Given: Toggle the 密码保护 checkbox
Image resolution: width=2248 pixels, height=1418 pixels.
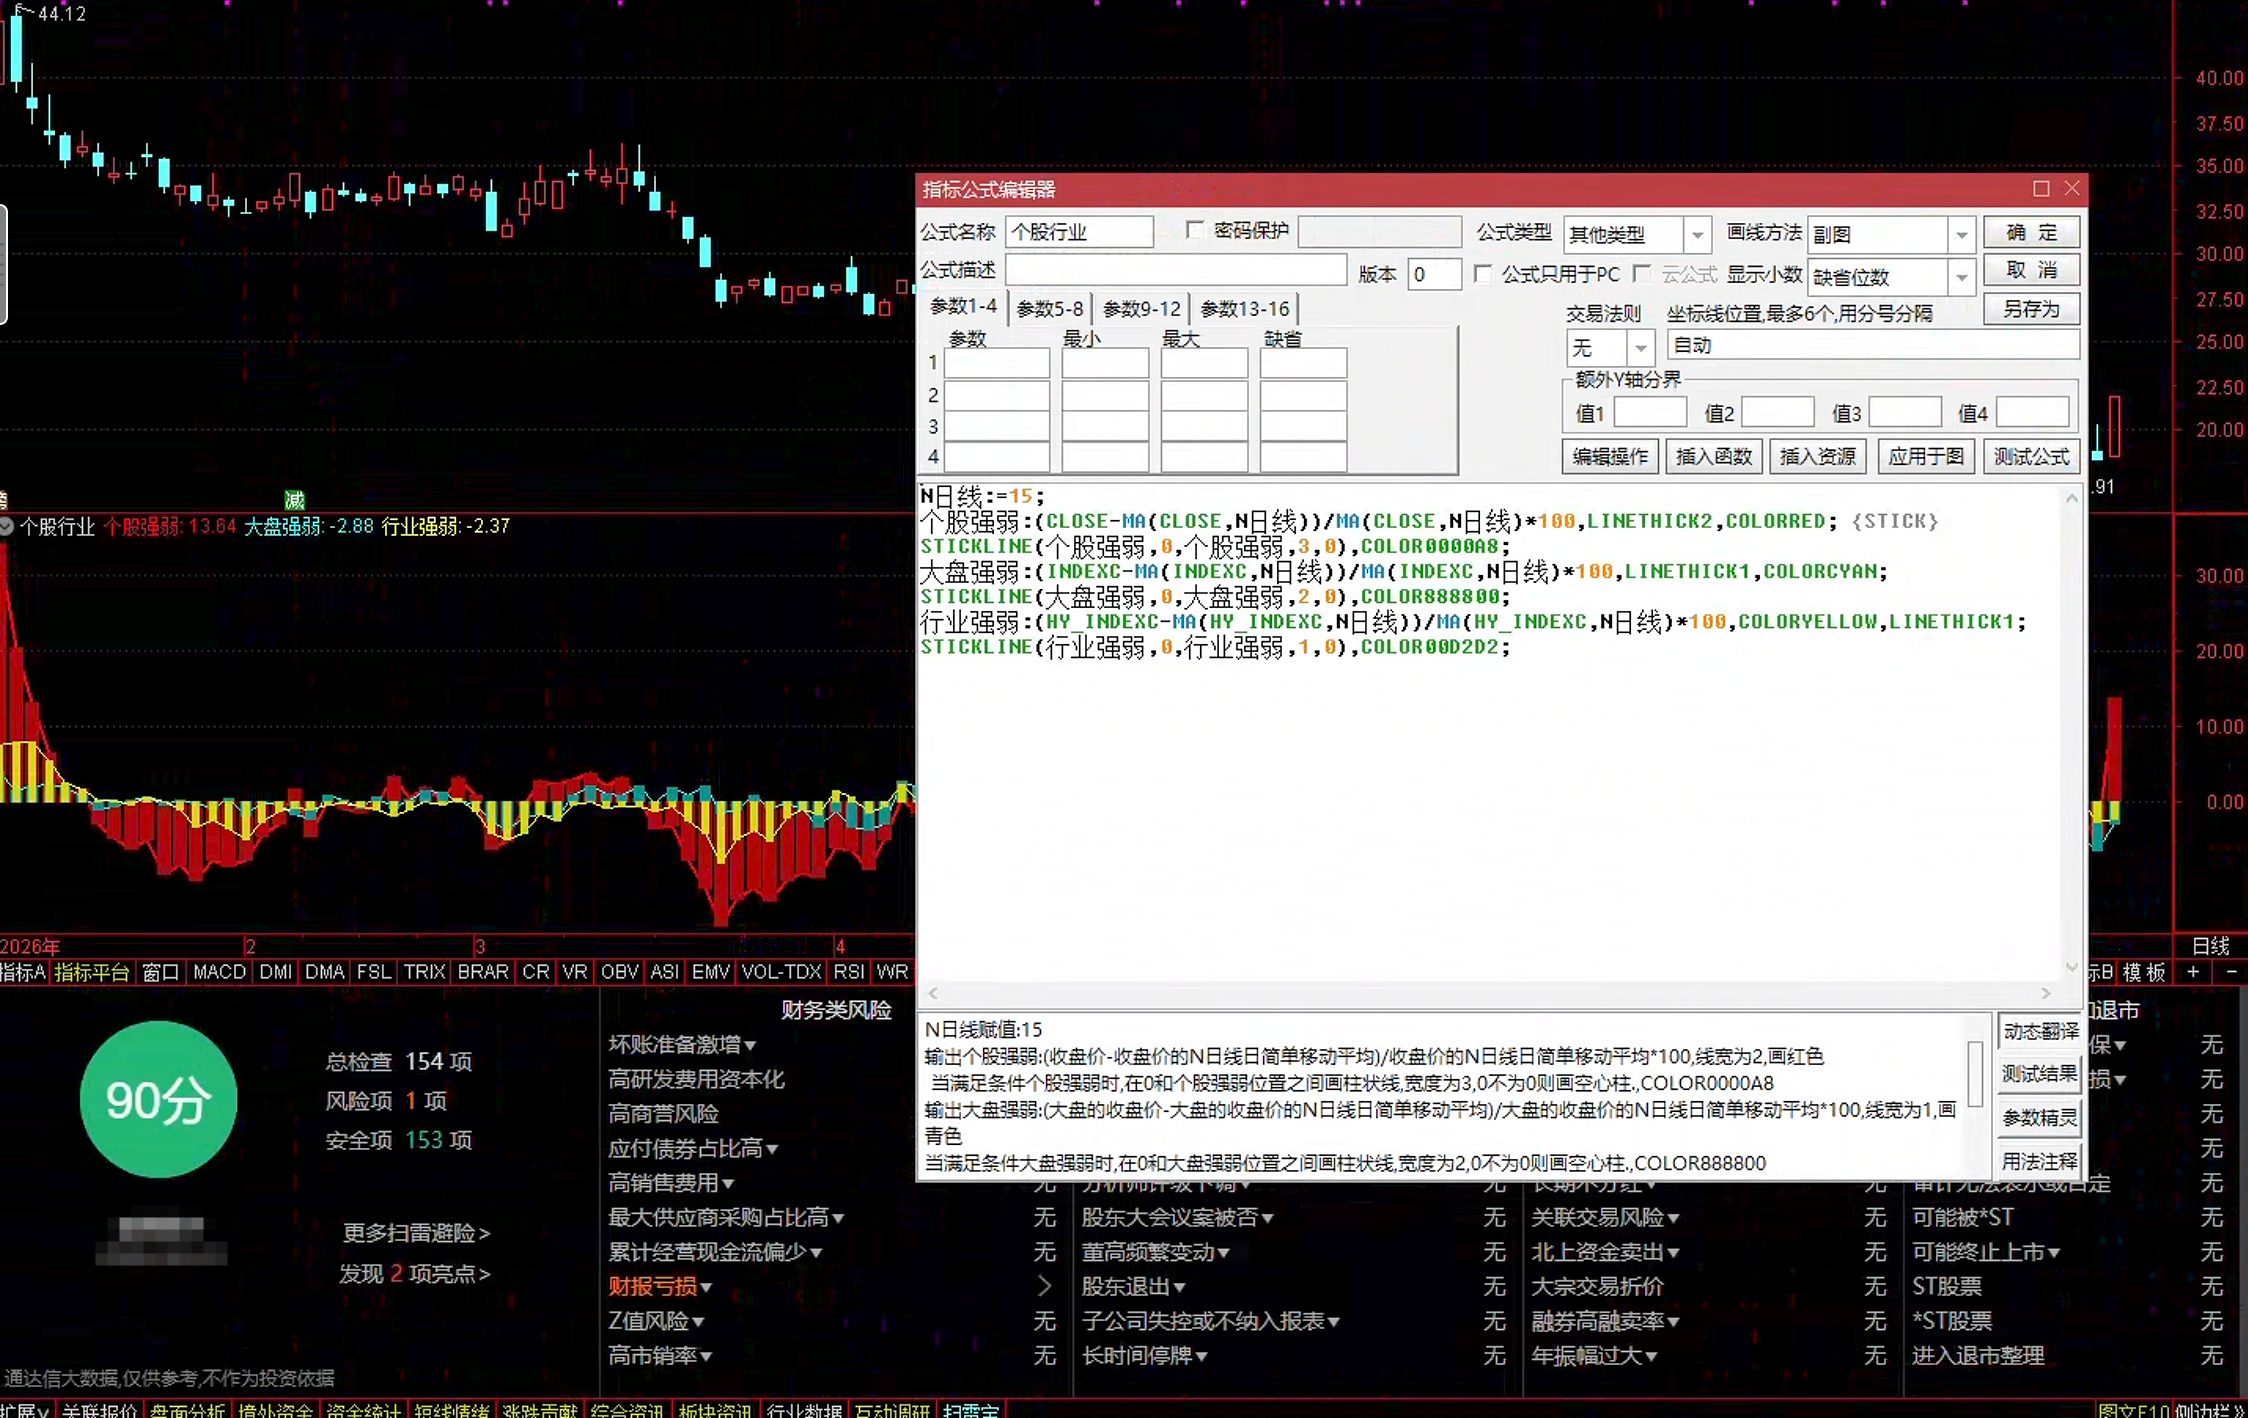Looking at the screenshot, I should coord(1194,230).
